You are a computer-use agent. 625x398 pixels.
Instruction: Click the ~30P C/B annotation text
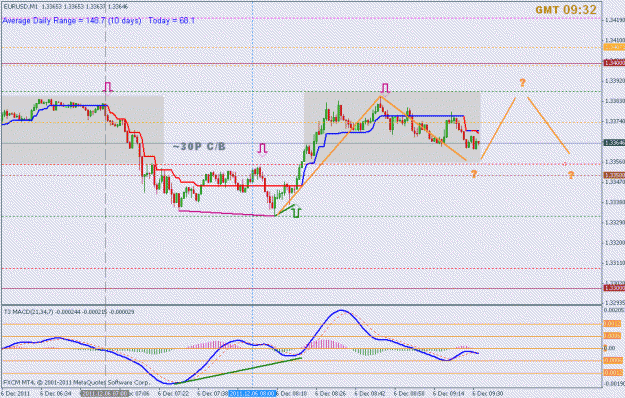(x=199, y=147)
